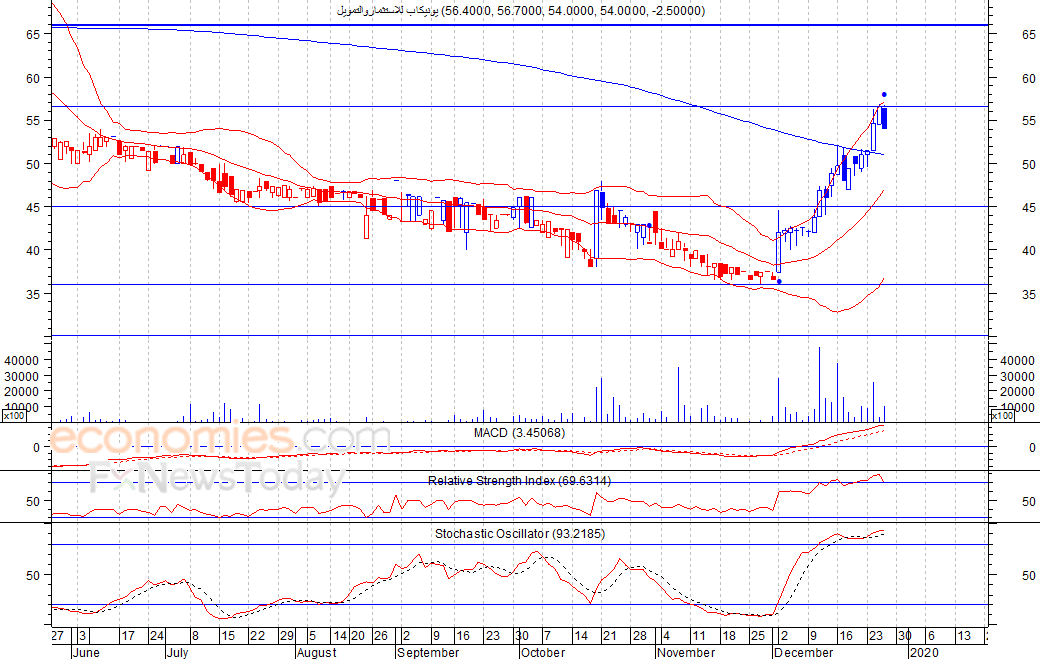Click the date label 4 on the time axis

(666, 636)
